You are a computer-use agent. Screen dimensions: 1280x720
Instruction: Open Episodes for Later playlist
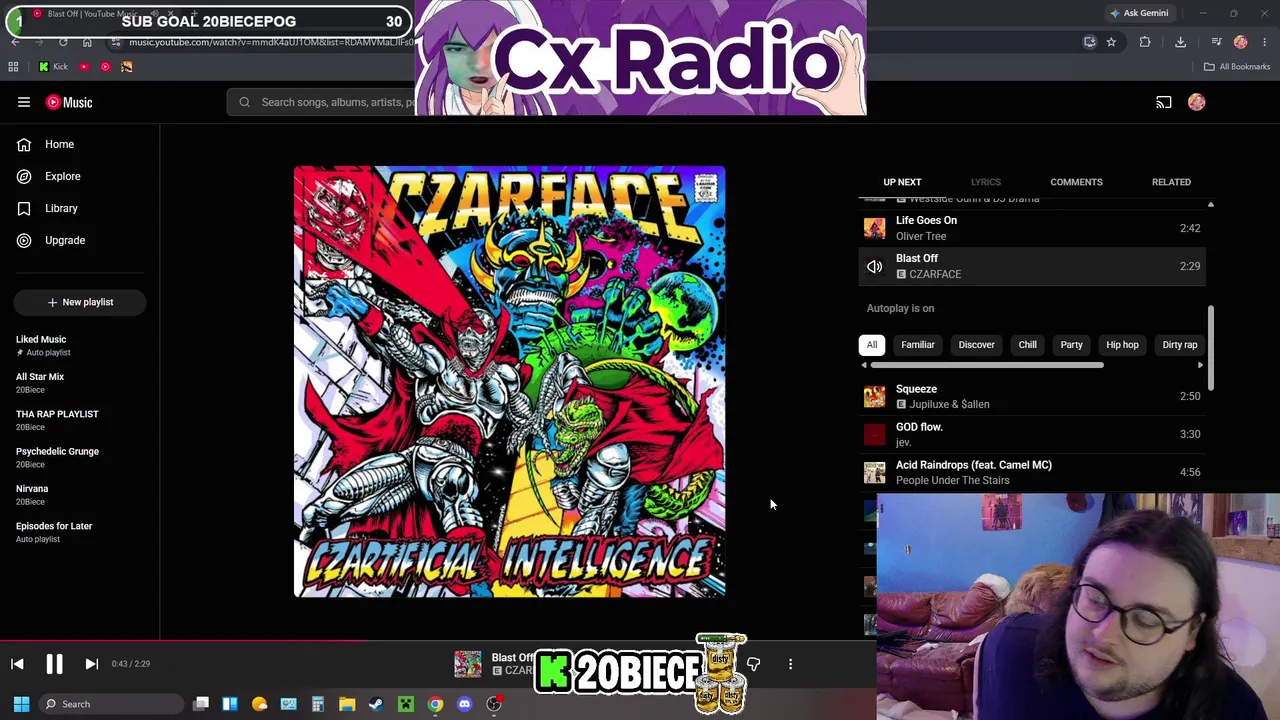[80, 532]
